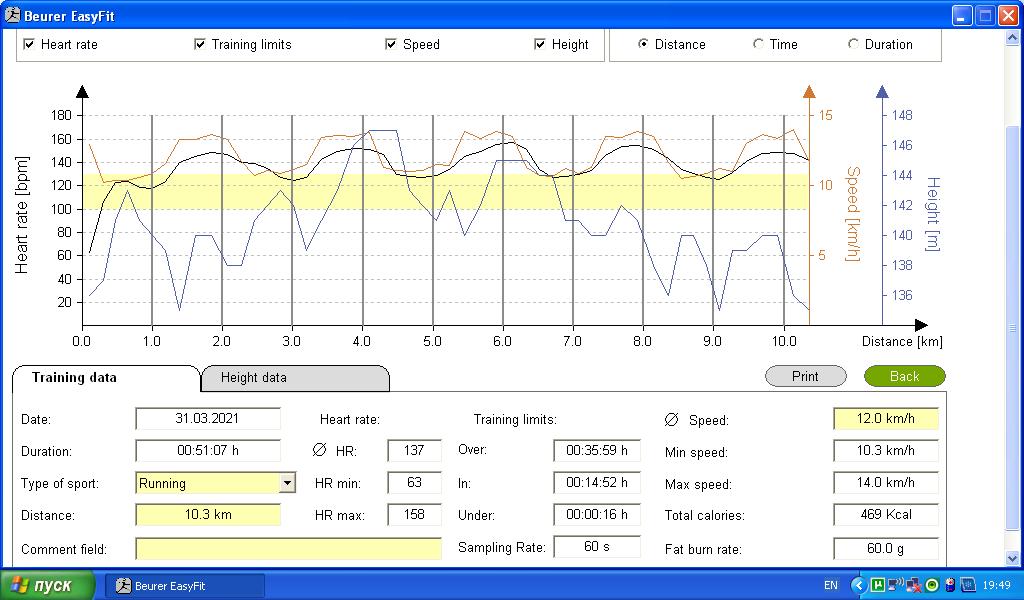Click the 15 tick on the speed axis
This screenshot has width=1024, height=600.
coord(825,116)
